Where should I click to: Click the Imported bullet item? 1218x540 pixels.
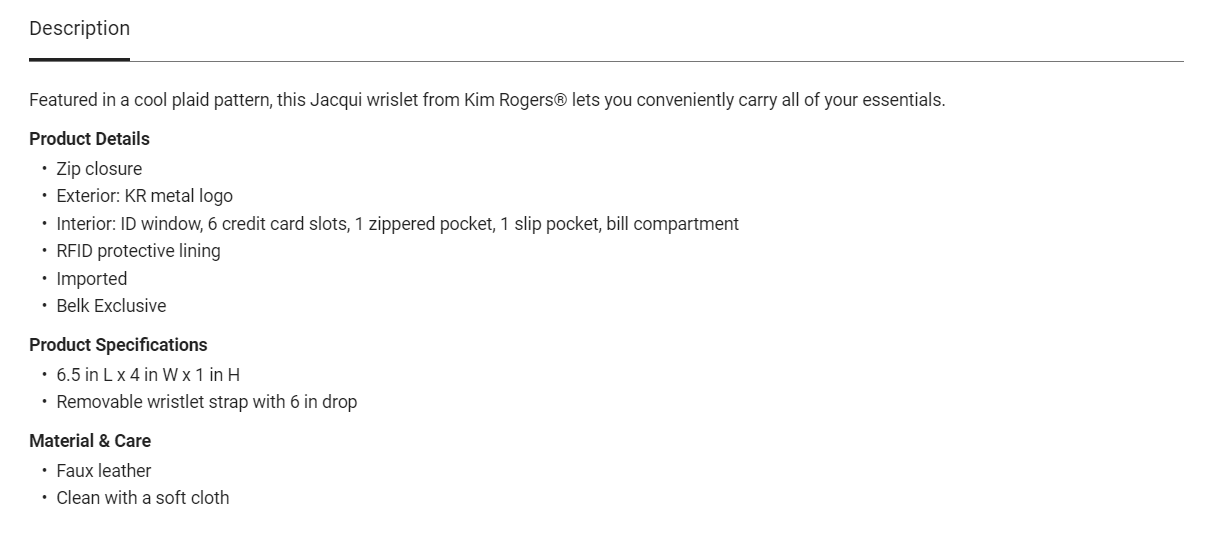point(92,279)
